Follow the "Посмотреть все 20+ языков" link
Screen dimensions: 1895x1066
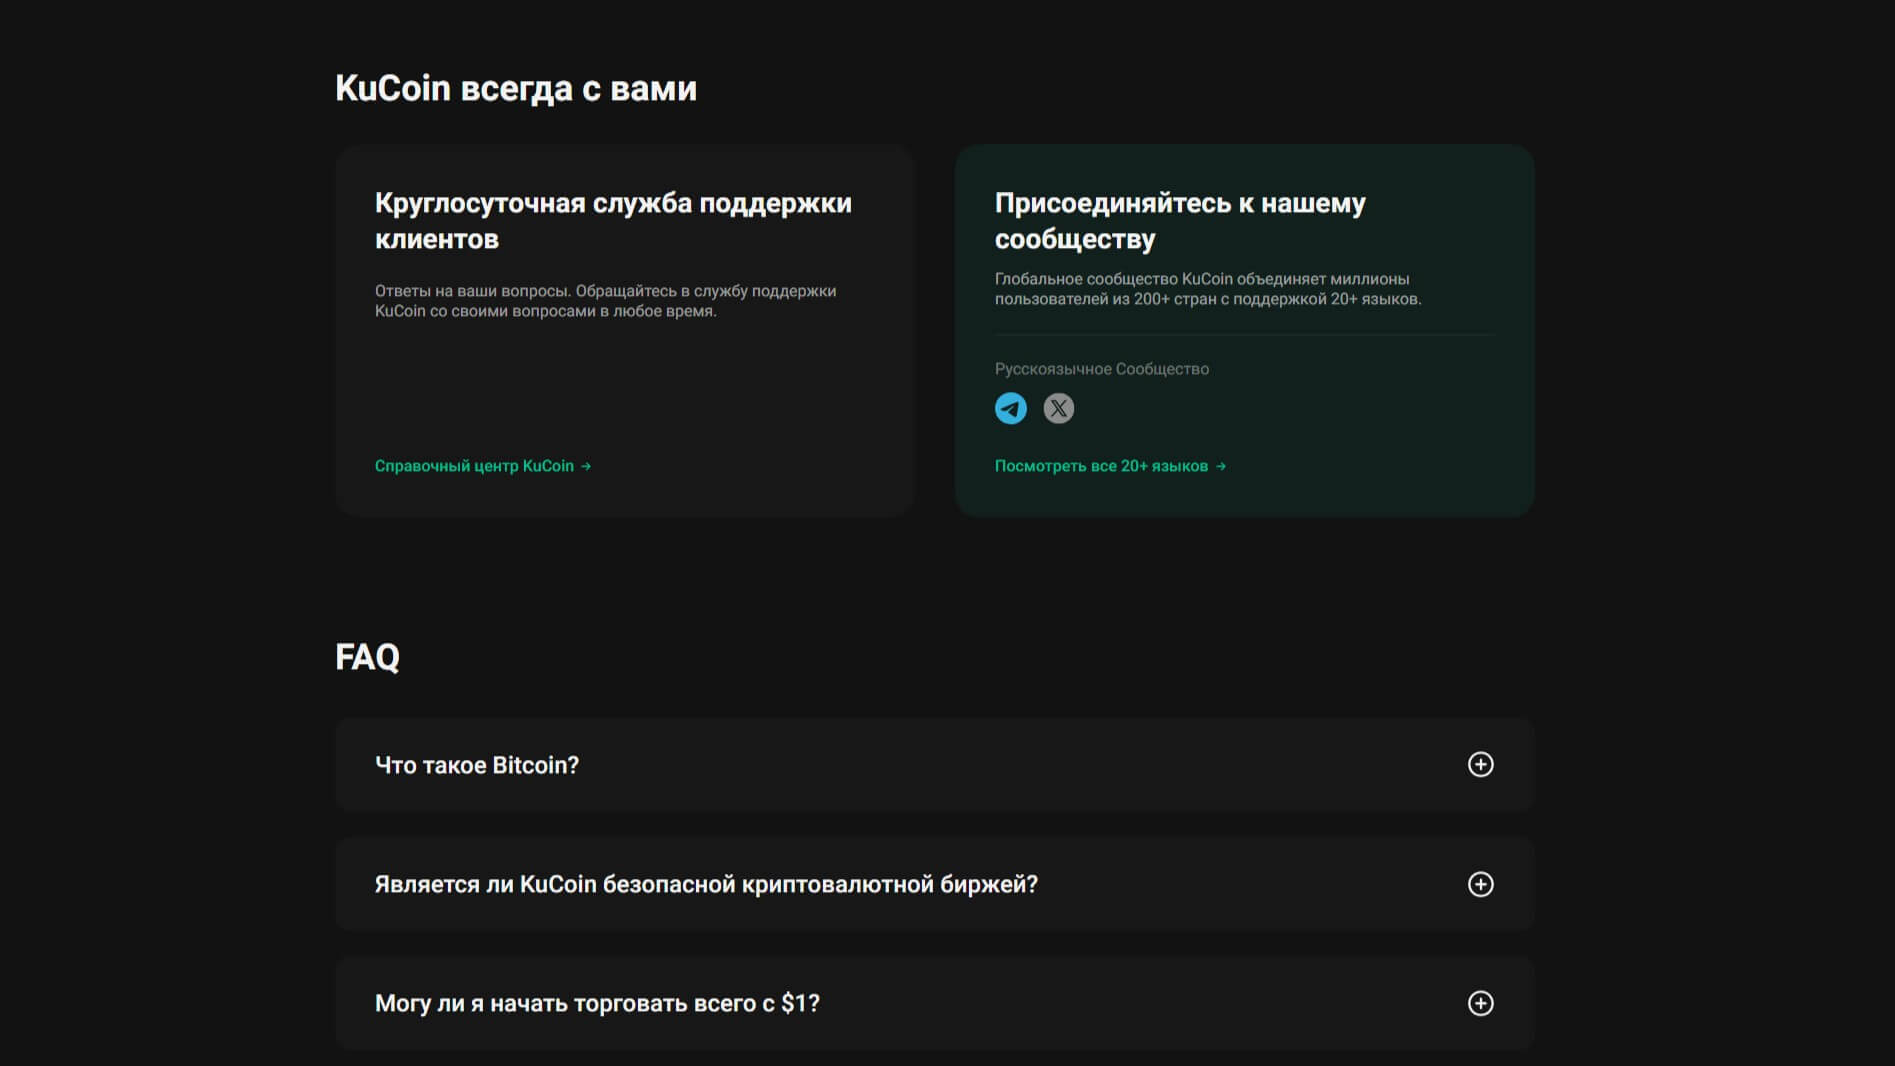click(1101, 466)
